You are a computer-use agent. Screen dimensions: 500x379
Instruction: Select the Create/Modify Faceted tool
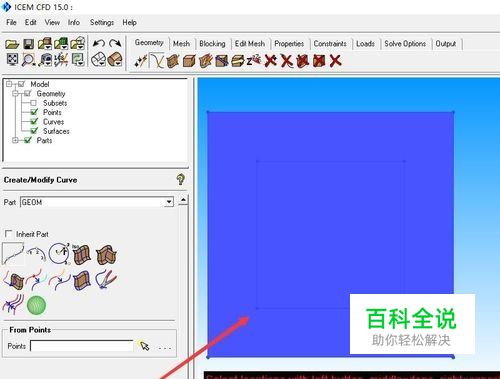click(x=205, y=61)
